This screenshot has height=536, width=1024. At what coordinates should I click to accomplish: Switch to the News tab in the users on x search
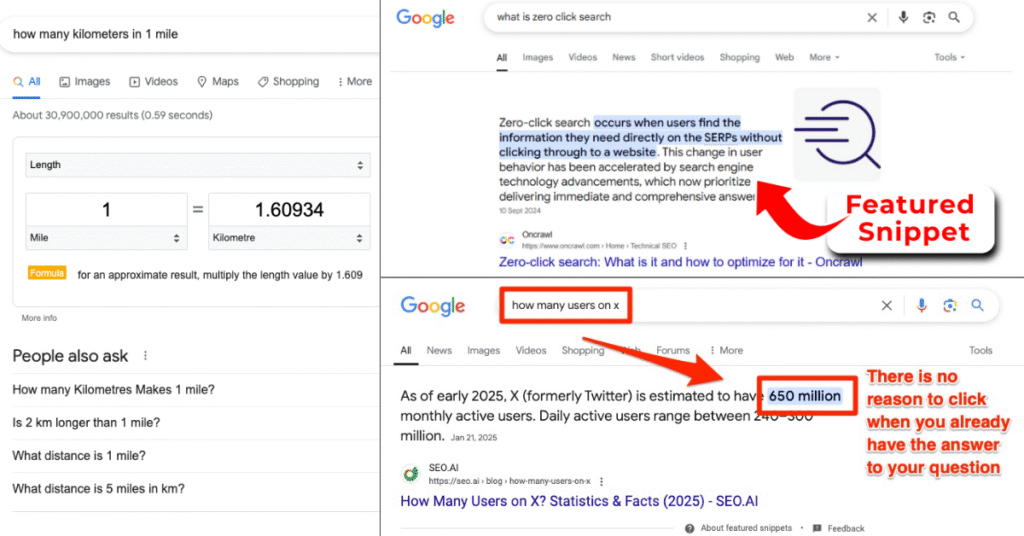(x=439, y=351)
